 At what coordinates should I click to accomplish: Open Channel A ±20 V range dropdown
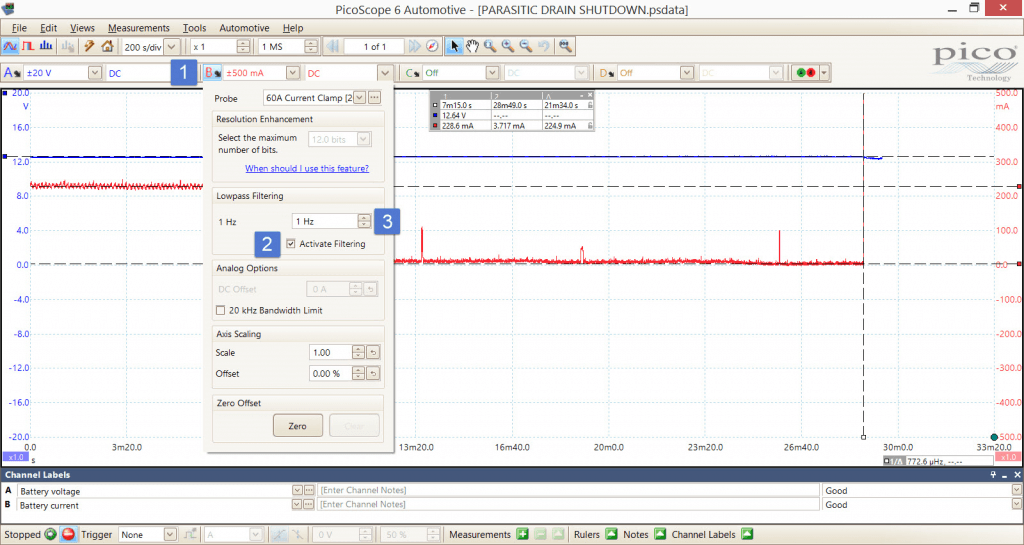coord(95,73)
